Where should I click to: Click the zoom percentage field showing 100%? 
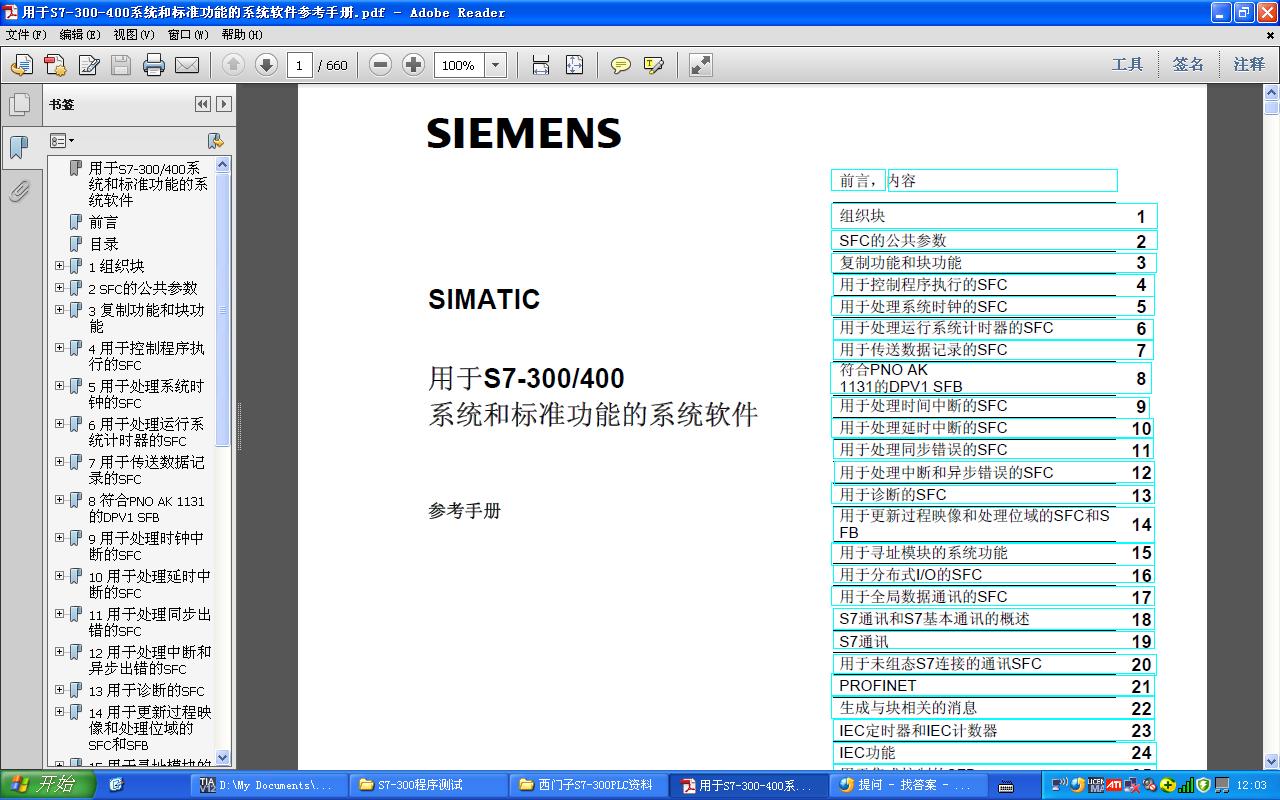click(x=460, y=65)
